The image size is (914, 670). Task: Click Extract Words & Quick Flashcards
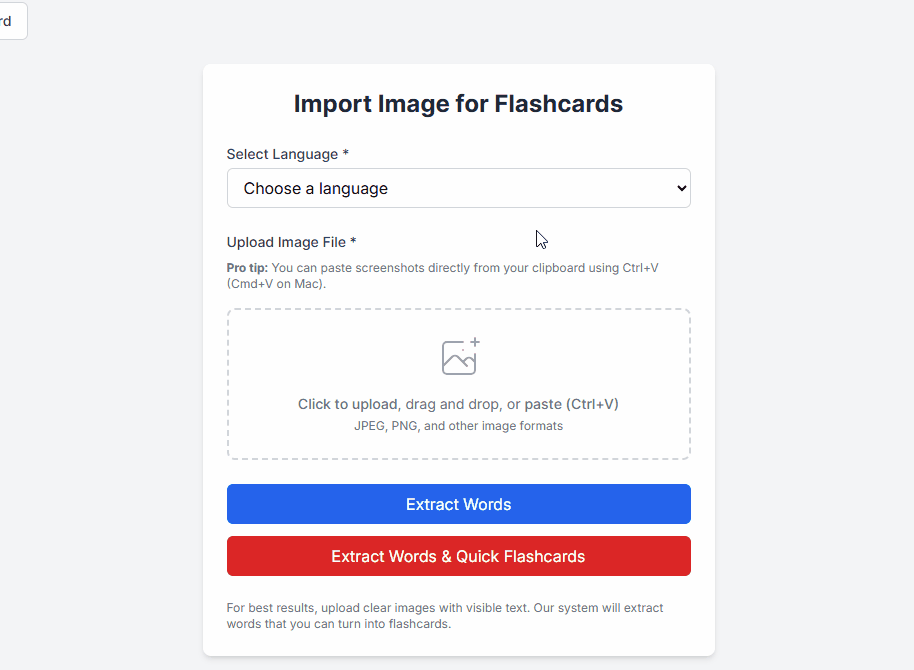[458, 556]
